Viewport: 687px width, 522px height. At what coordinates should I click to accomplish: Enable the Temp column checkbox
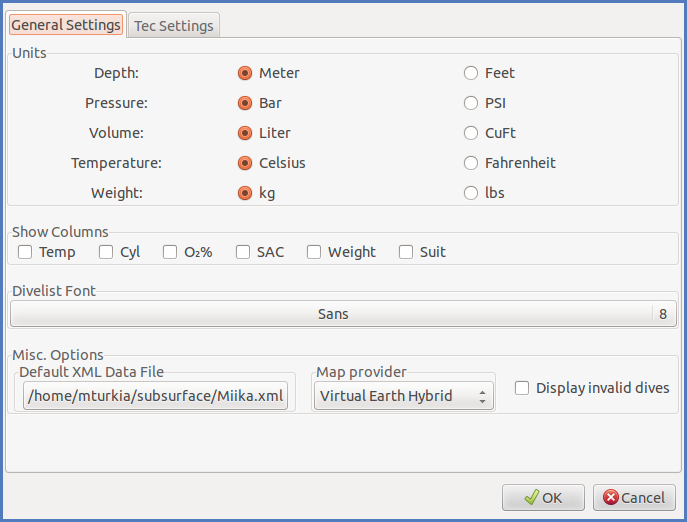pyautogui.click(x=25, y=252)
